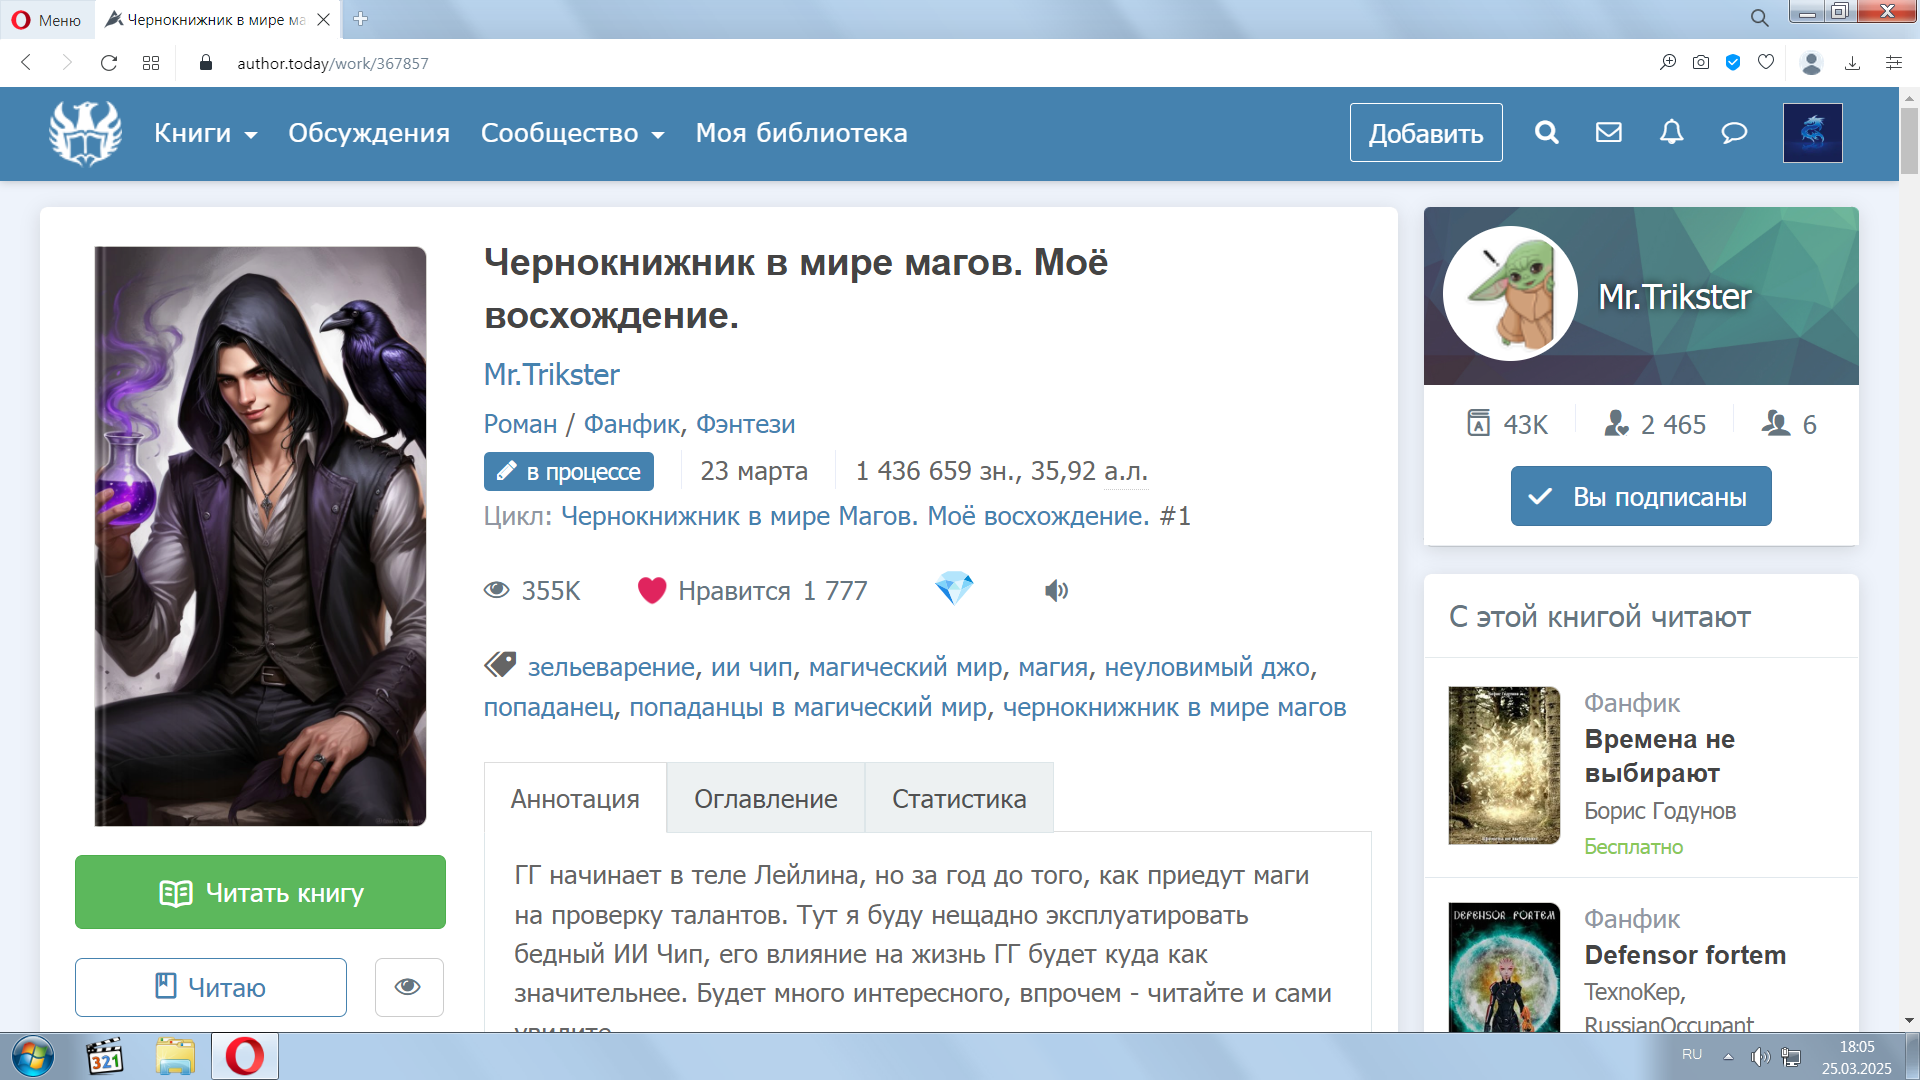
Task: Toggle the red Нравится heart
Action: (x=652, y=591)
